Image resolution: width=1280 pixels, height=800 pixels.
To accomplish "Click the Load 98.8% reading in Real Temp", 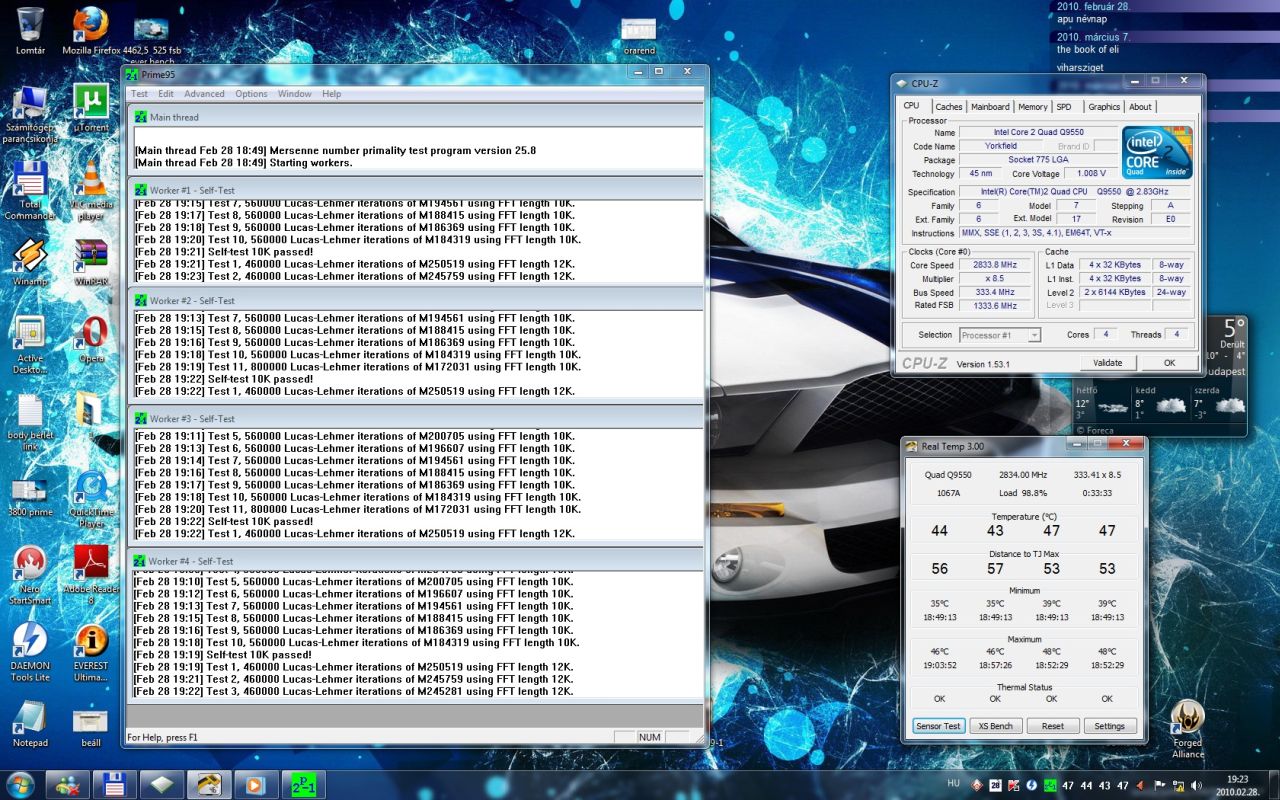I will click(x=1021, y=493).
